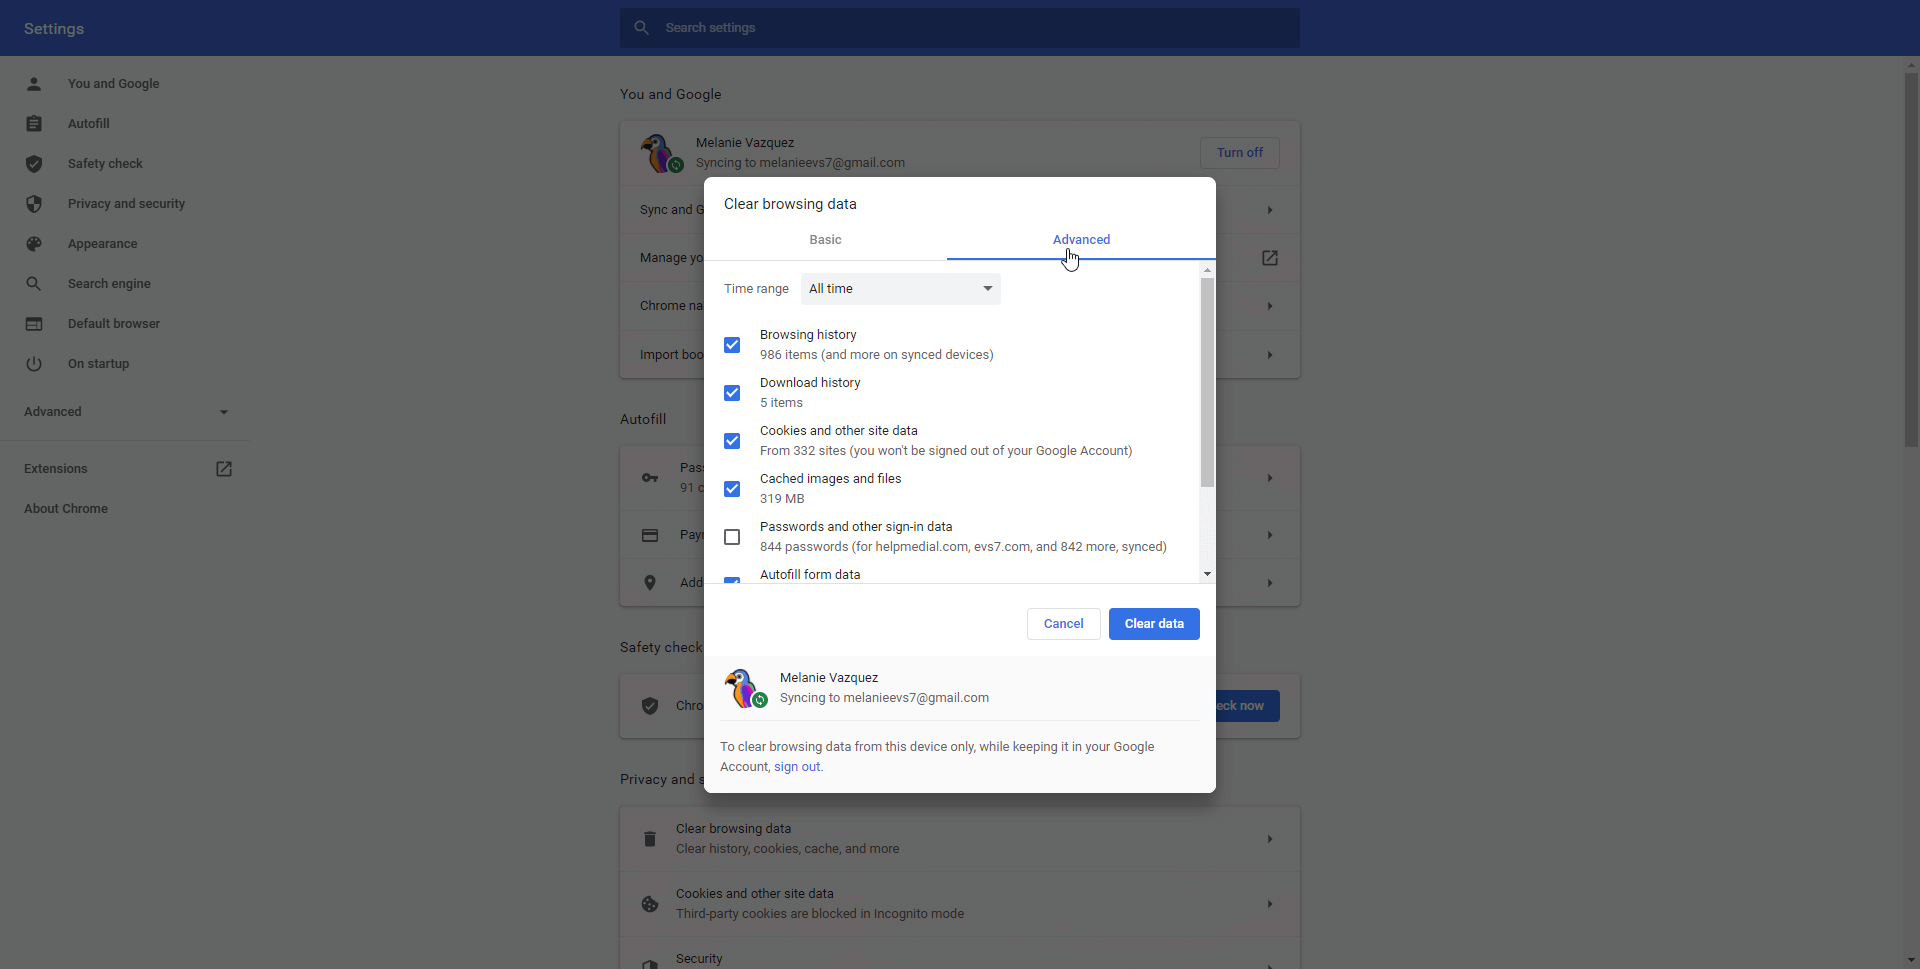Click the dialog scrollbar up arrow
The width and height of the screenshot is (1920, 969).
(1207, 270)
